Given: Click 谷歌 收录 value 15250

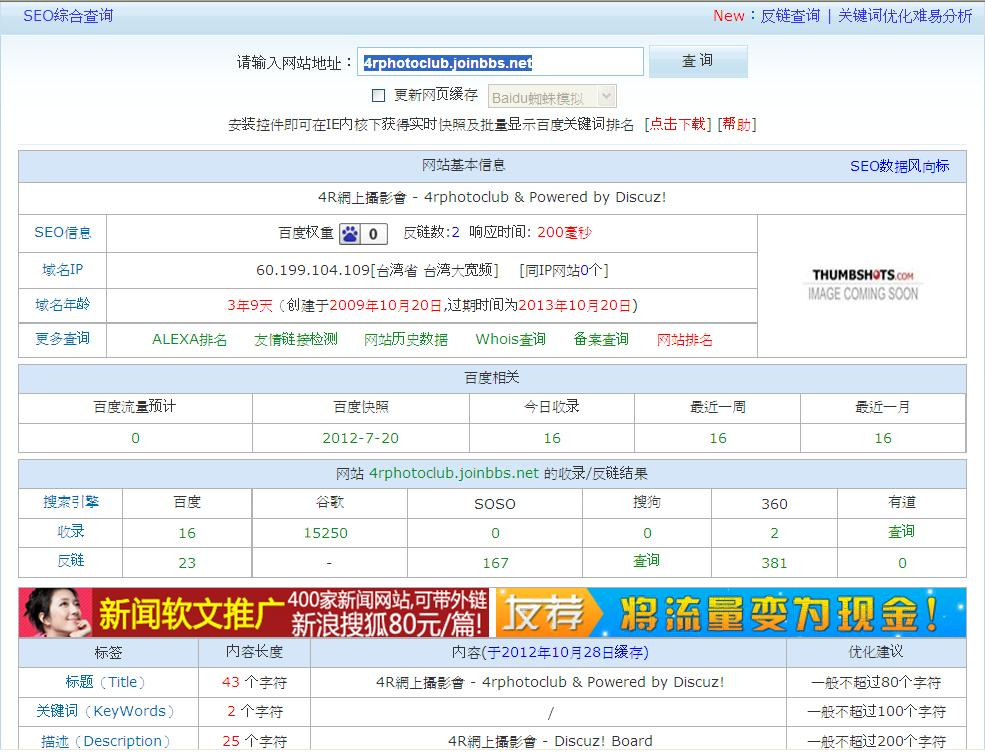Looking at the screenshot, I should point(325,533).
